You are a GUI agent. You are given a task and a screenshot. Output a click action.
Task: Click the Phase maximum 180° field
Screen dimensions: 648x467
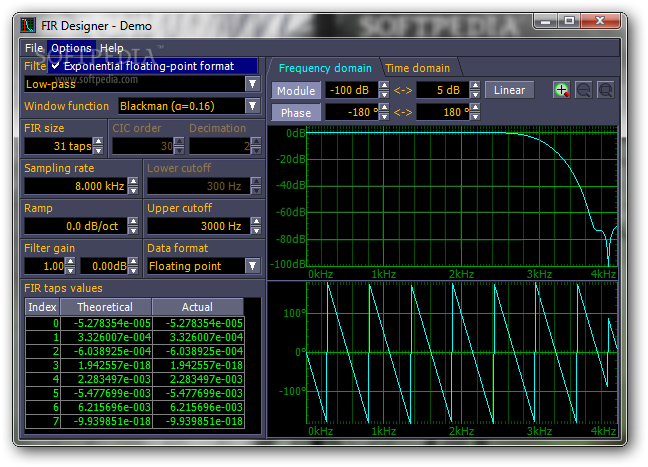click(443, 112)
